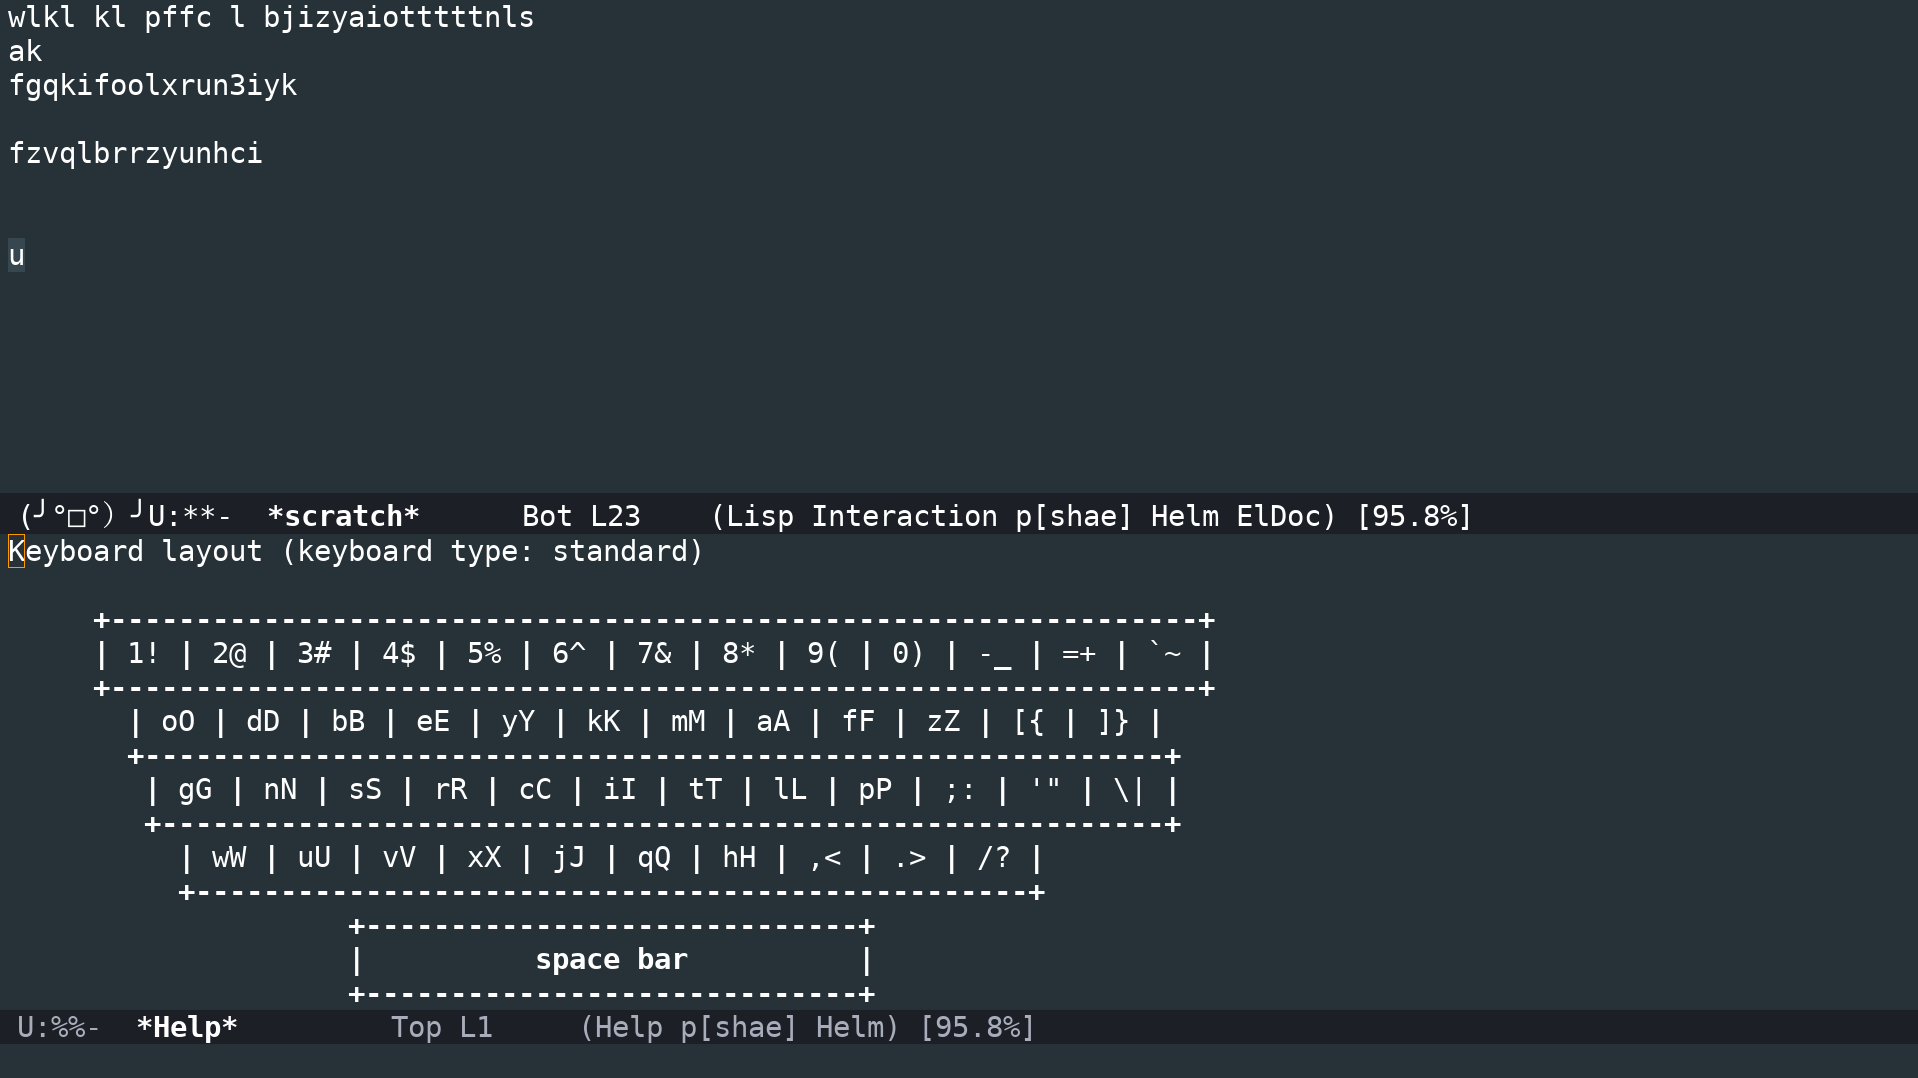Click the table-flip emoticon in the scratch mode line
1918x1078 pixels.
click(x=82, y=516)
